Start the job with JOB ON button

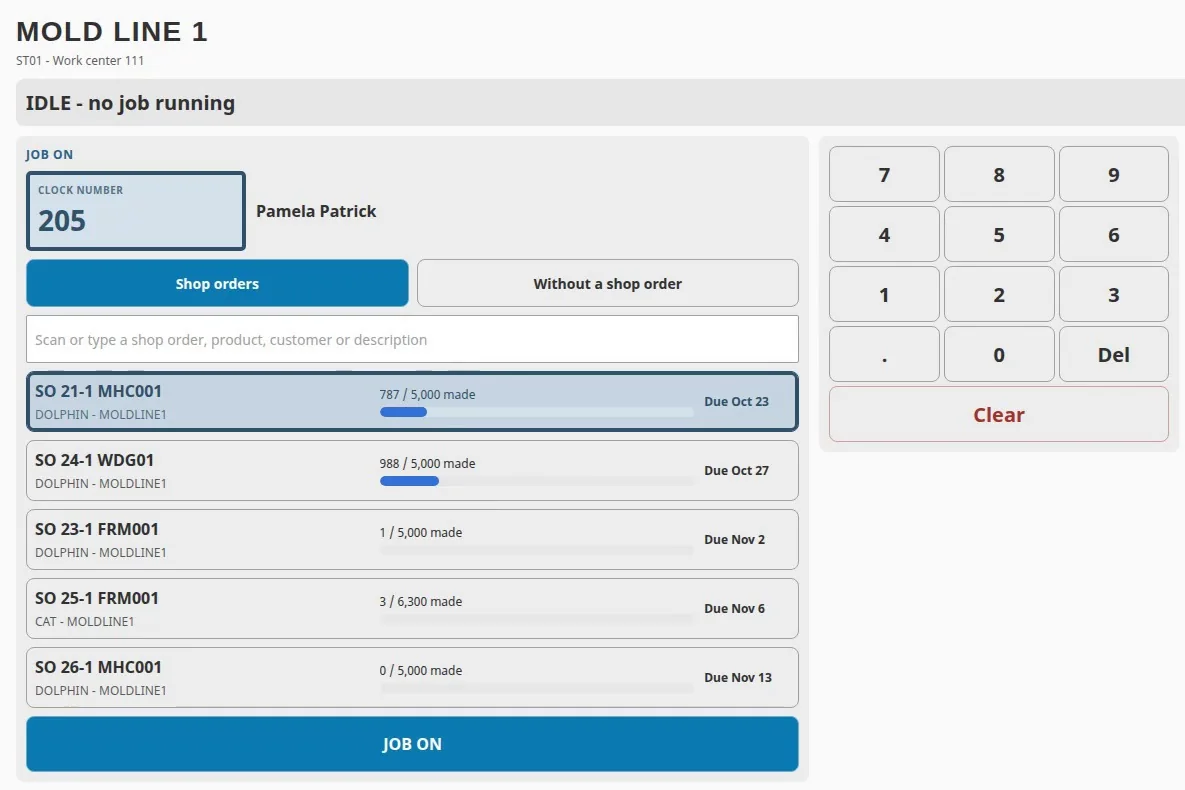pos(412,744)
